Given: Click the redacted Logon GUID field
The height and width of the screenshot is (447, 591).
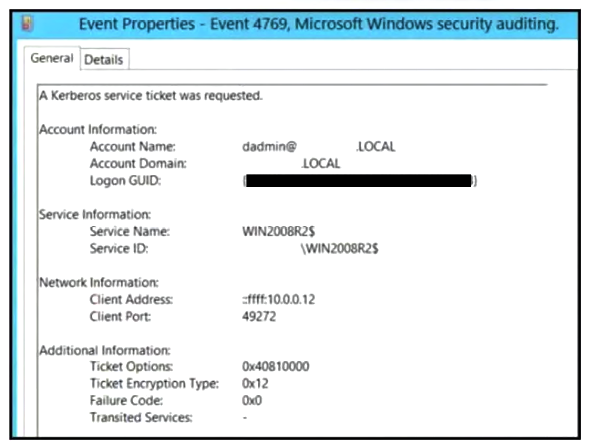Looking at the screenshot, I should 360,181.
